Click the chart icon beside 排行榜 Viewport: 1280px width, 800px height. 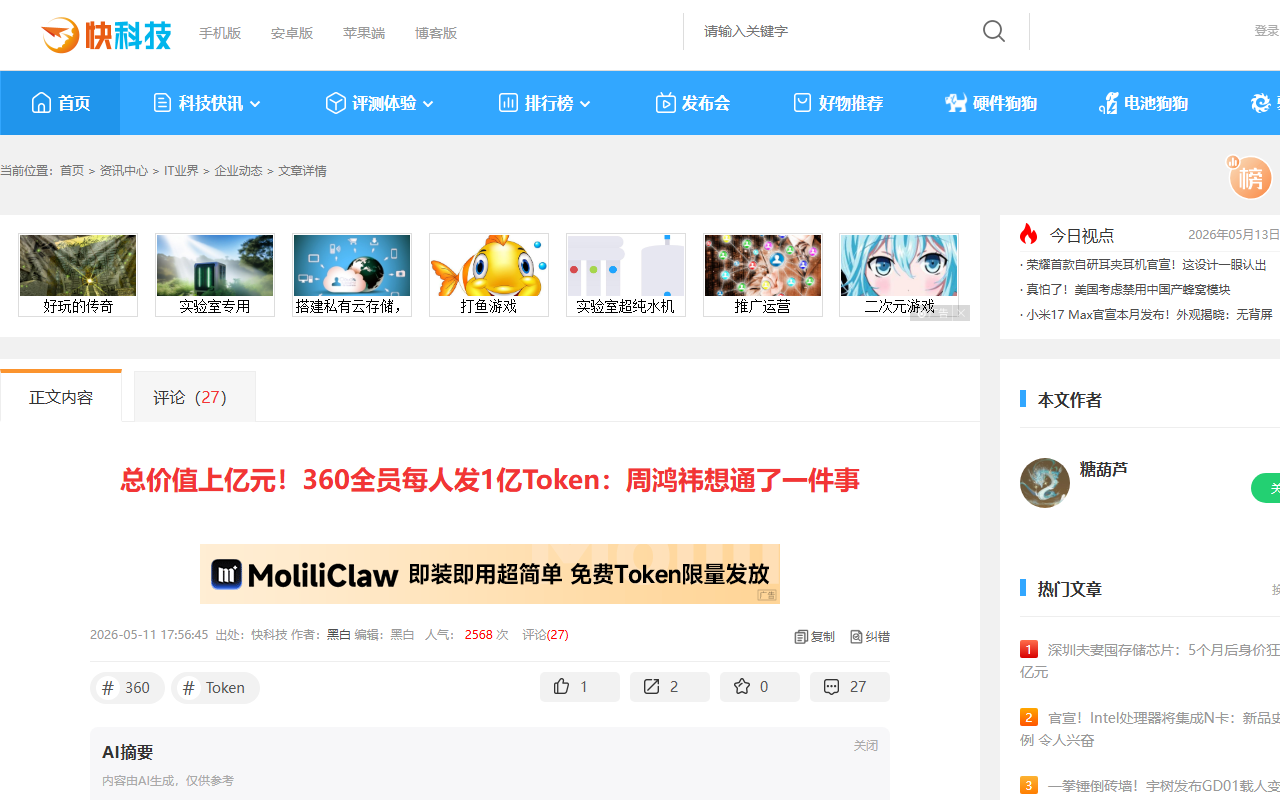(508, 103)
